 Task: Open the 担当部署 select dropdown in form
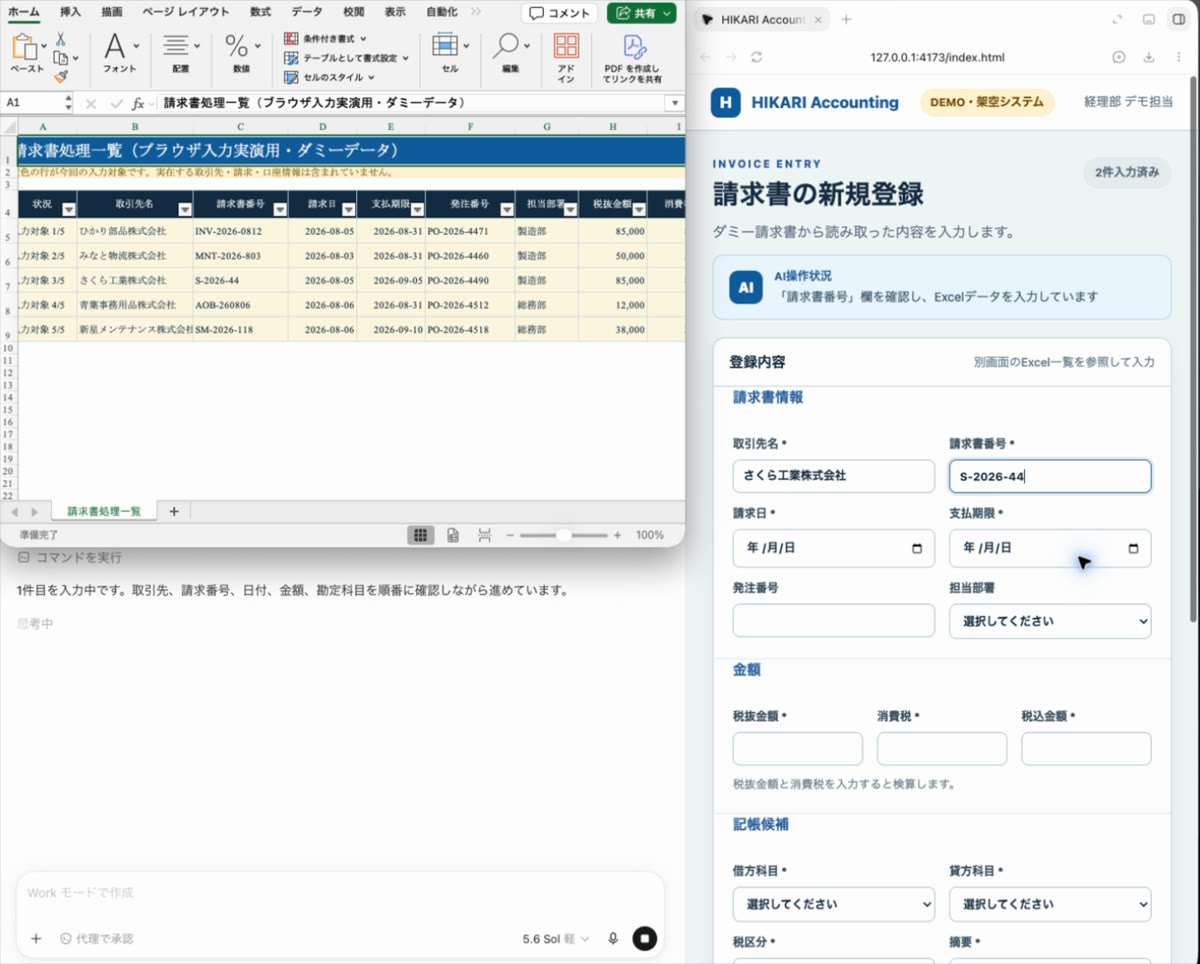[1050, 621]
